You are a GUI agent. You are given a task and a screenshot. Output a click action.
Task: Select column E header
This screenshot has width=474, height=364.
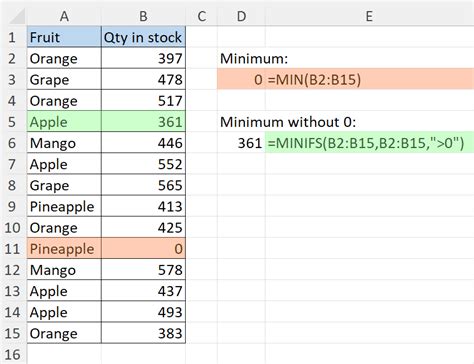(369, 16)
